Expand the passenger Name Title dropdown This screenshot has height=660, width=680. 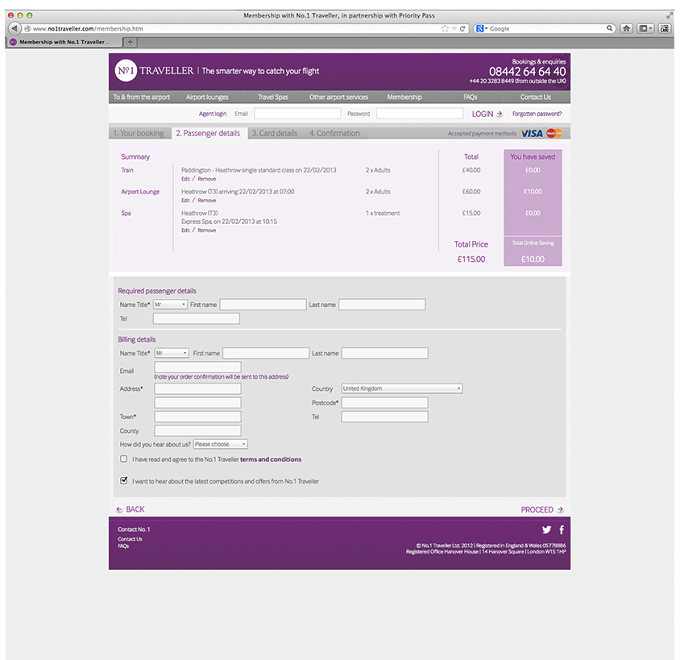(x=170, y=304)
